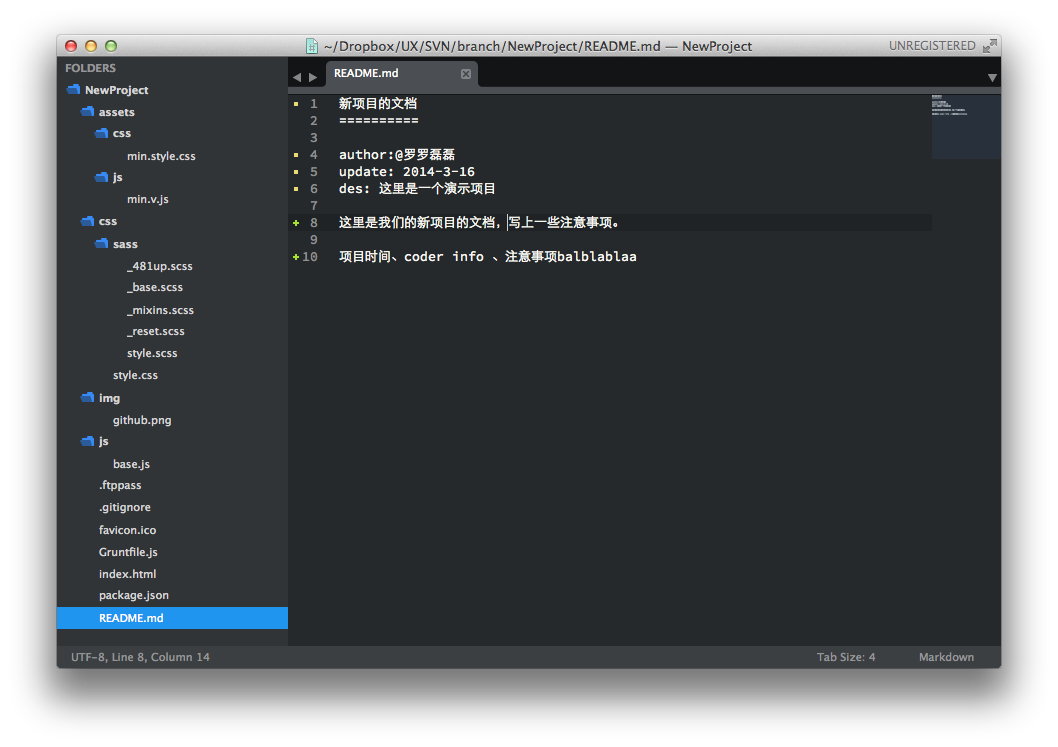1058x747 pixels.
Task: Click the NewProject root folder icon
Action: click(x=73, y=90)
